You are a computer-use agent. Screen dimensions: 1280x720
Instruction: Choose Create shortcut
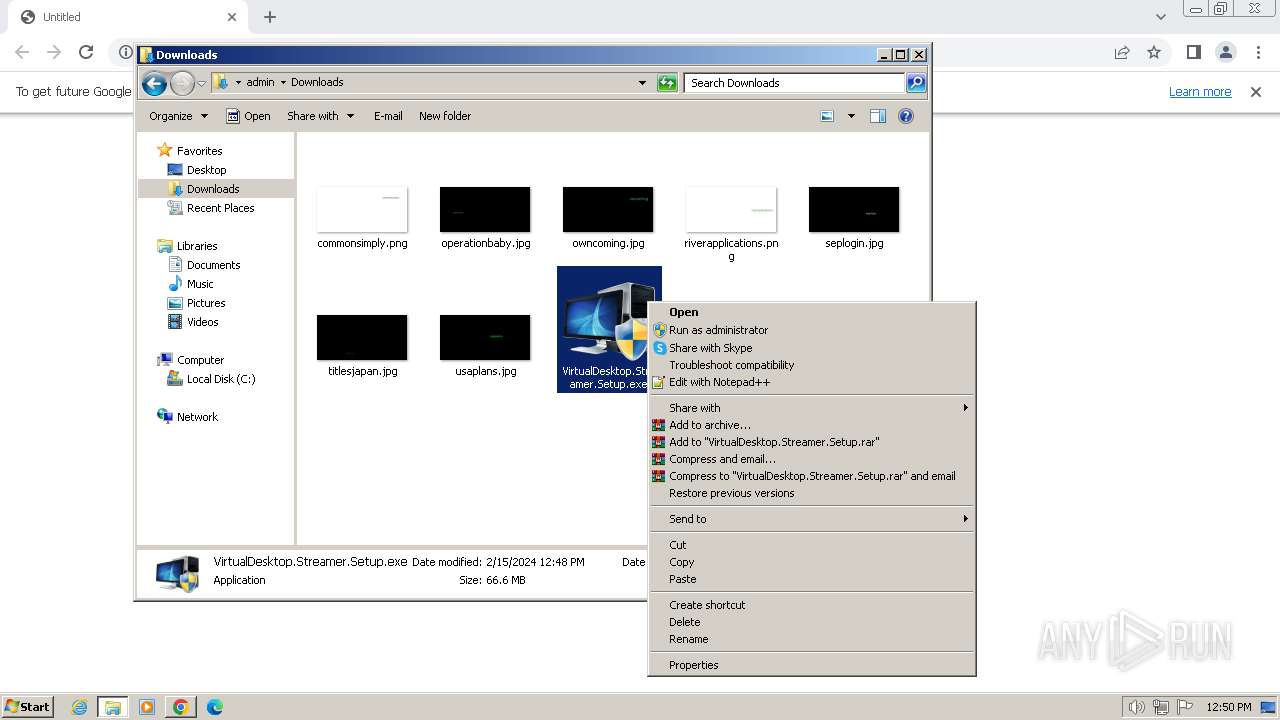click(812, 605)
